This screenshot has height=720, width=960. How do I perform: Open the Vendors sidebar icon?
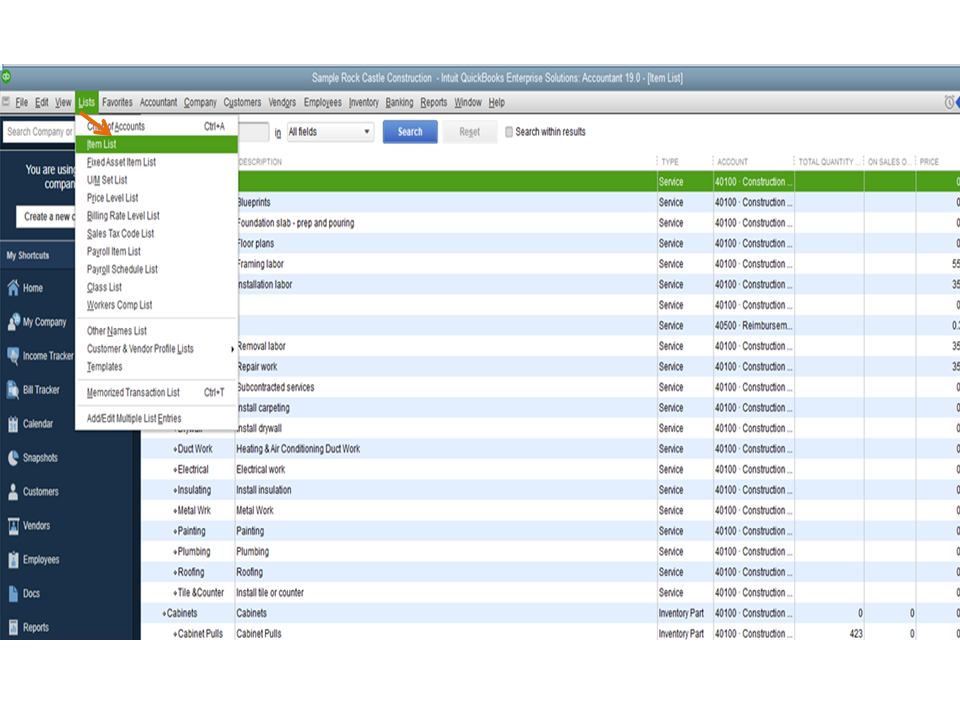13,526
